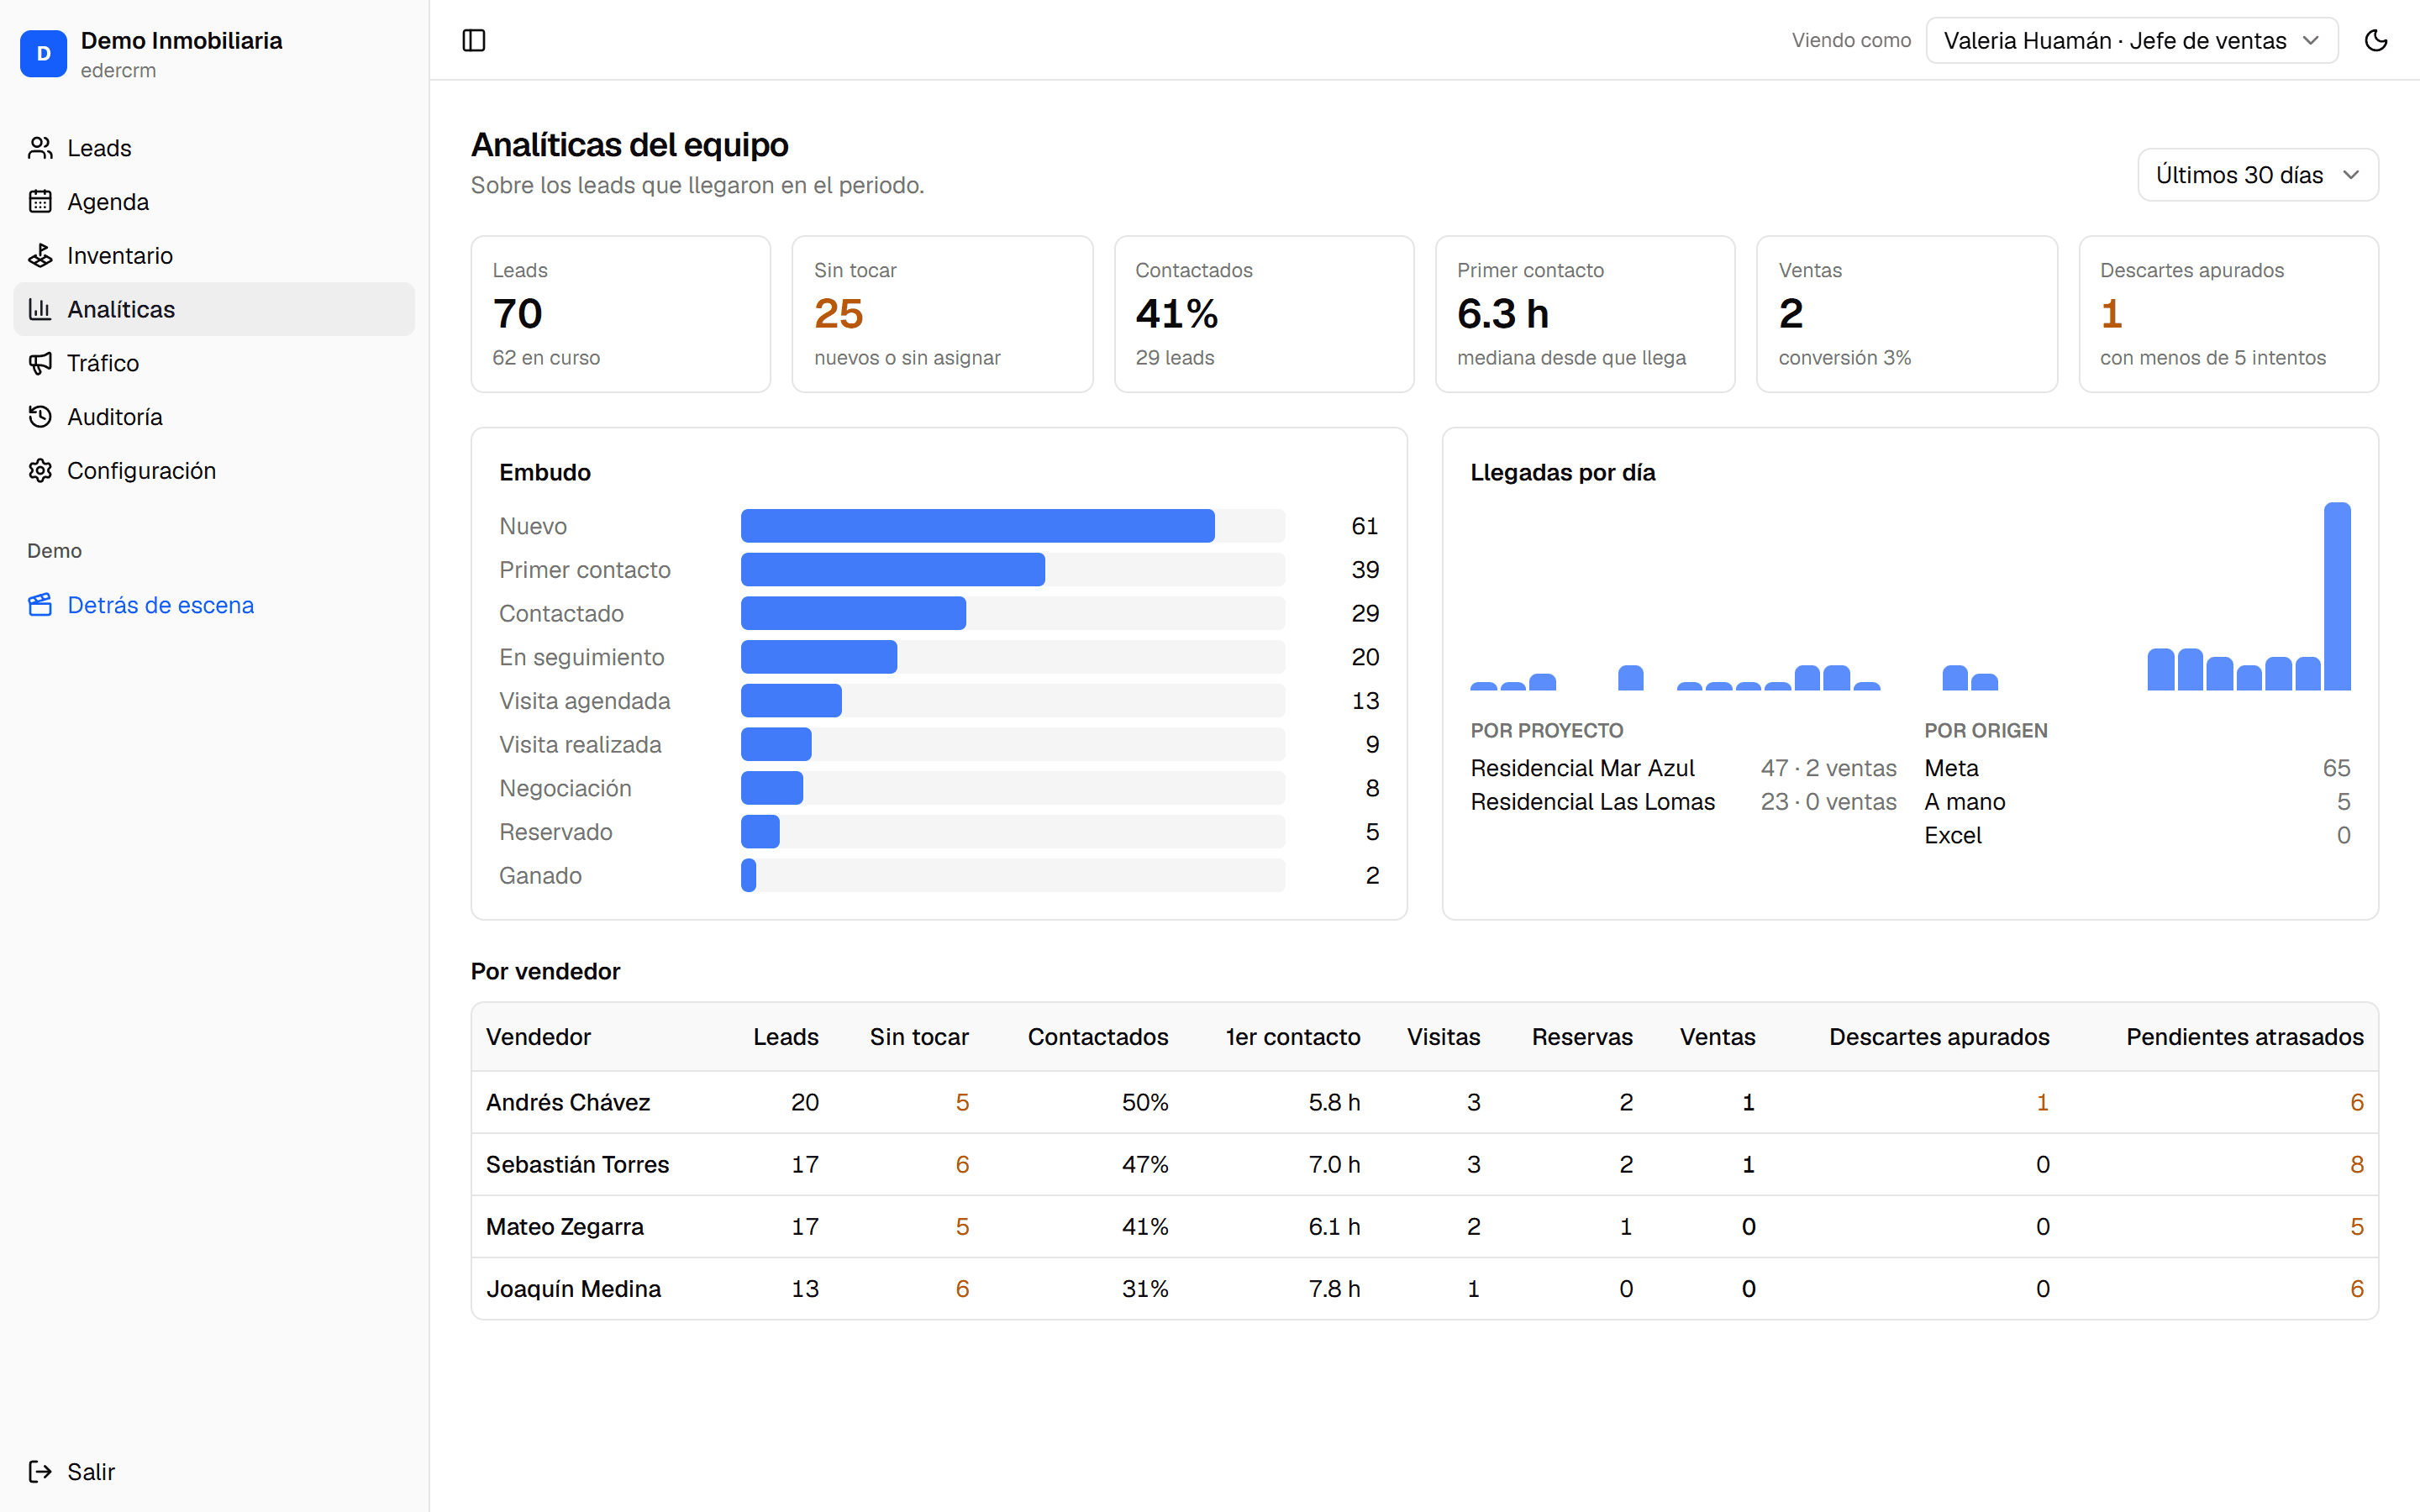2420x1512 pixels.
Task: Click Andrés Chávez in vendor table
Action: (567, 1102)
